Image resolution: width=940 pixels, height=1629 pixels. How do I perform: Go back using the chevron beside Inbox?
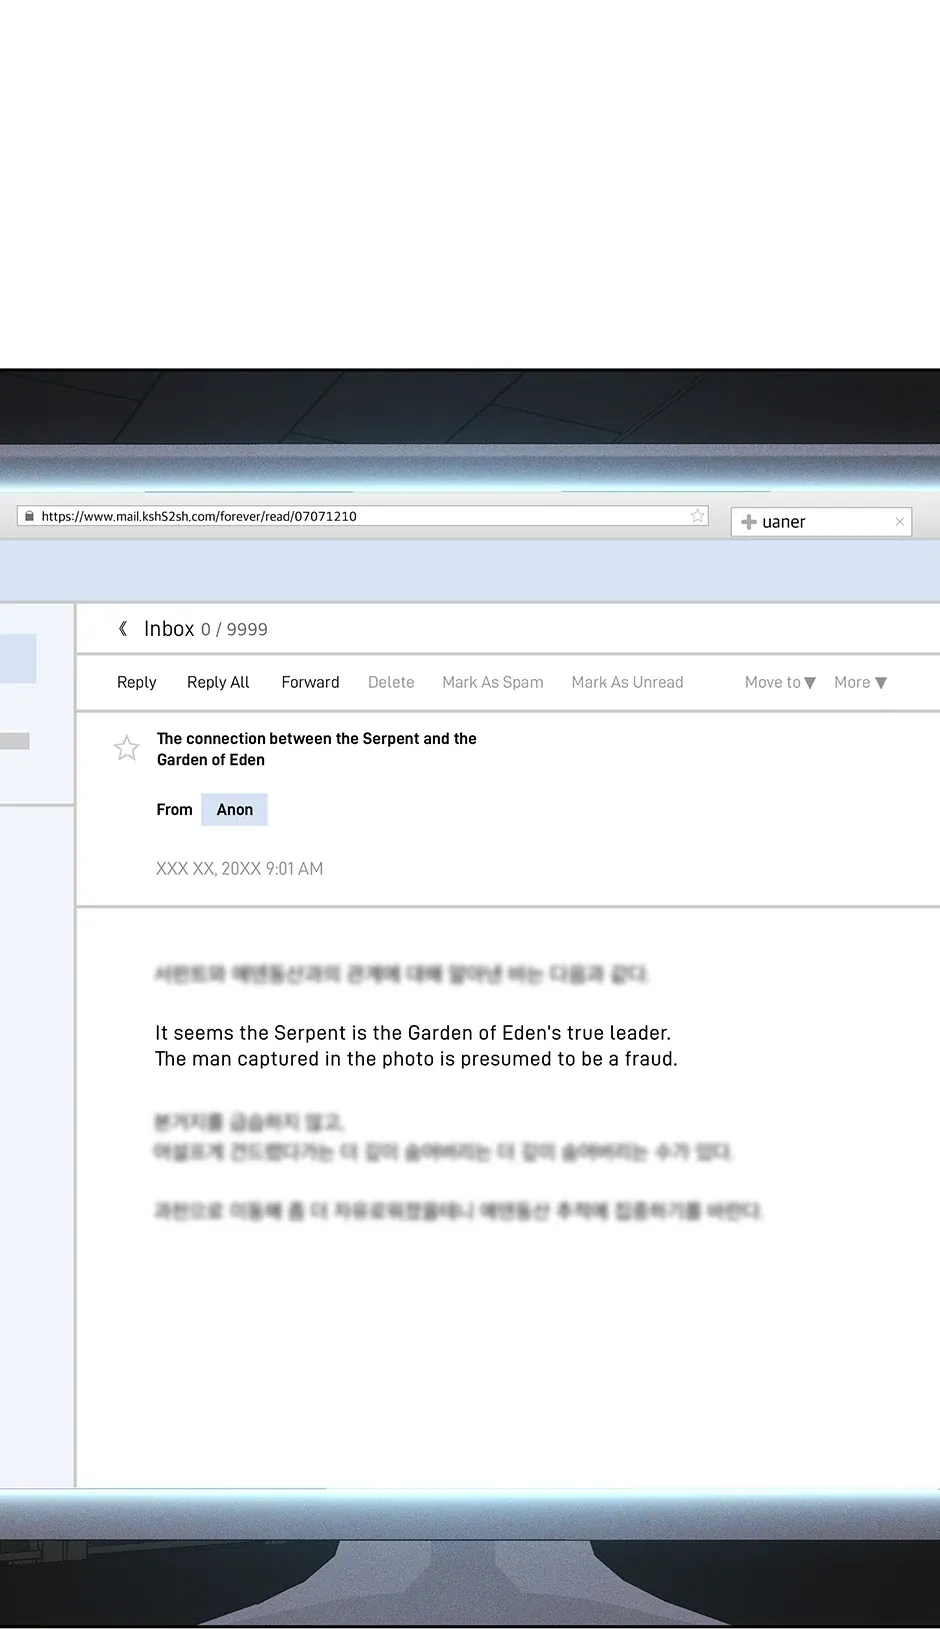[x=123, y=629]
